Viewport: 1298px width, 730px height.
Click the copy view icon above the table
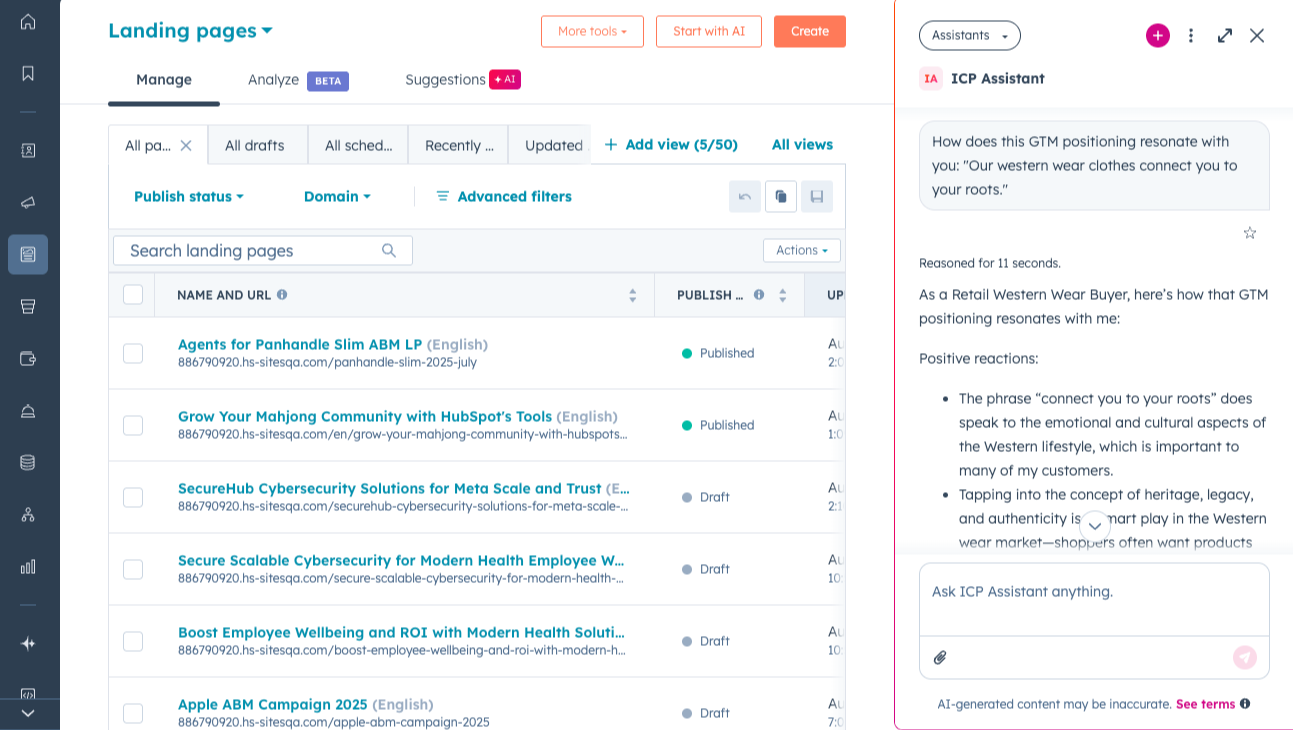coord(781,196)
